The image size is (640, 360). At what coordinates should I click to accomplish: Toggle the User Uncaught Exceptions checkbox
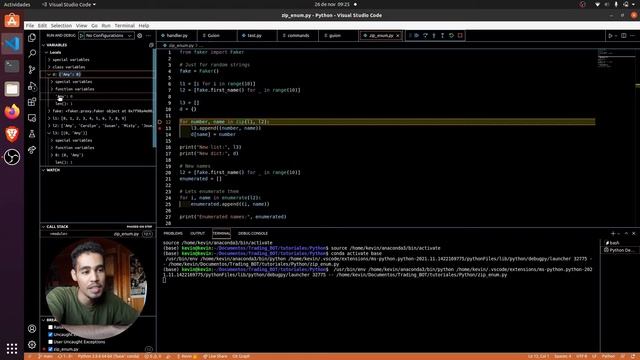pos(51,342)
